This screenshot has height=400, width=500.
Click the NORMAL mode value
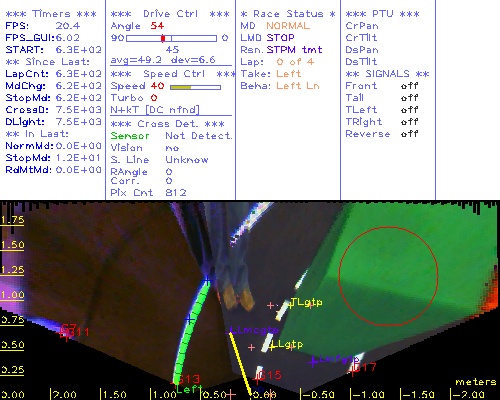pyautogui.click(x=288, y=26)
